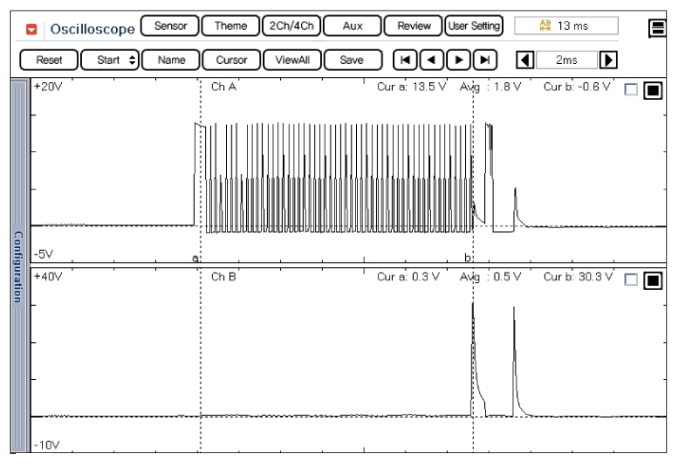Expand the Configuration side panel
Image resolution: width=677 pixels, height=464 pixels.
[x=16, y=266]
